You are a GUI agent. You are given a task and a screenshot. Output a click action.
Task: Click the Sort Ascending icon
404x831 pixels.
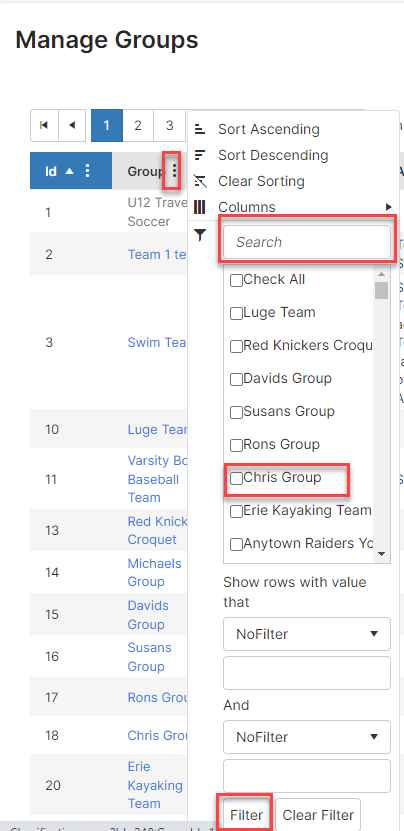[x=200, y=129]
